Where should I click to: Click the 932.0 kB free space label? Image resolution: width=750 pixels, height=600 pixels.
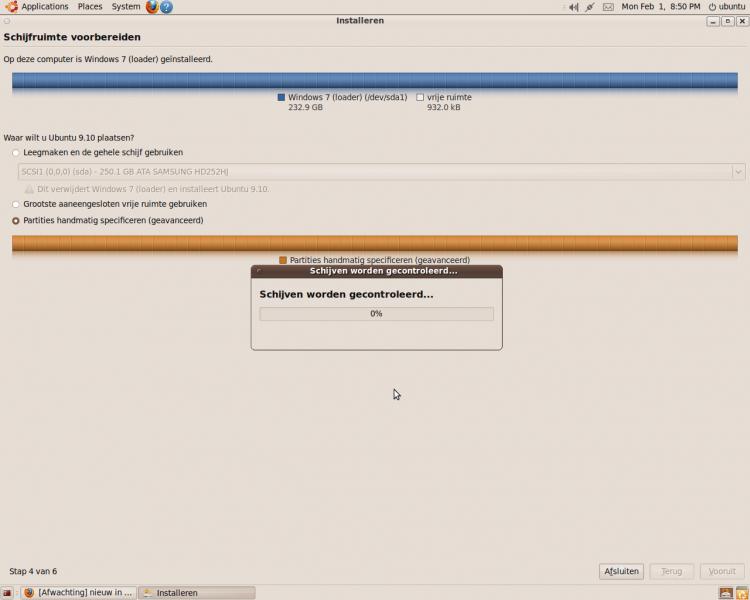pos(443,108)
